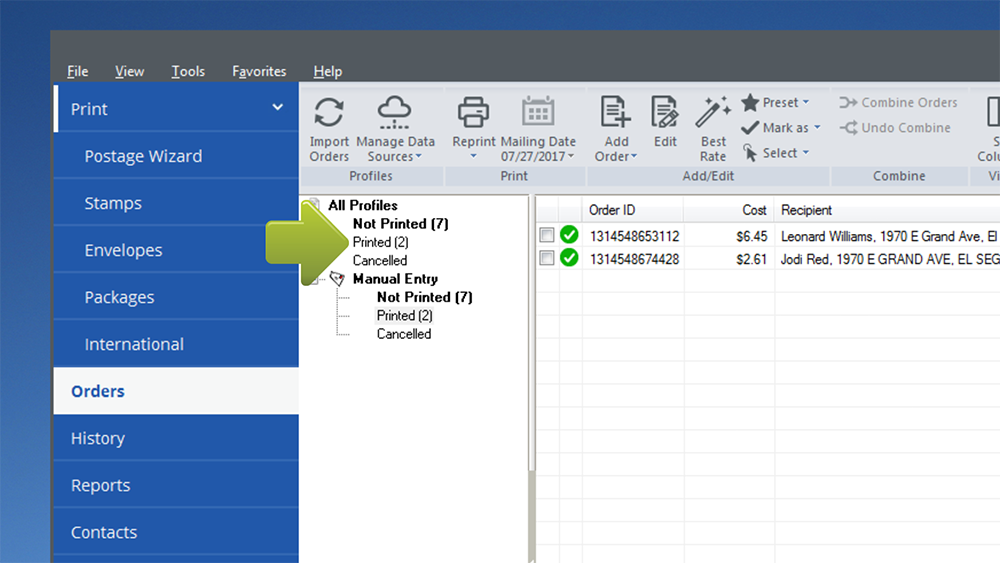Sort by the Cost column header
The image size is (1000, 563).
coord(754,210)
